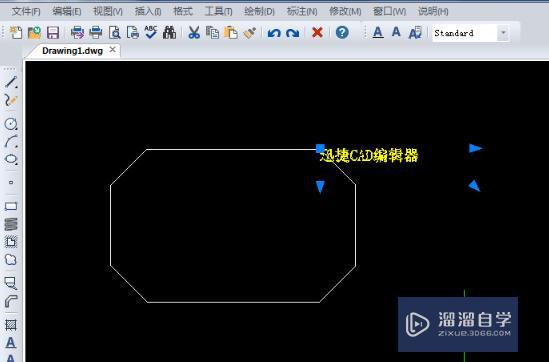Select the Line tool

pyautogui.click(x=11, y=82)
